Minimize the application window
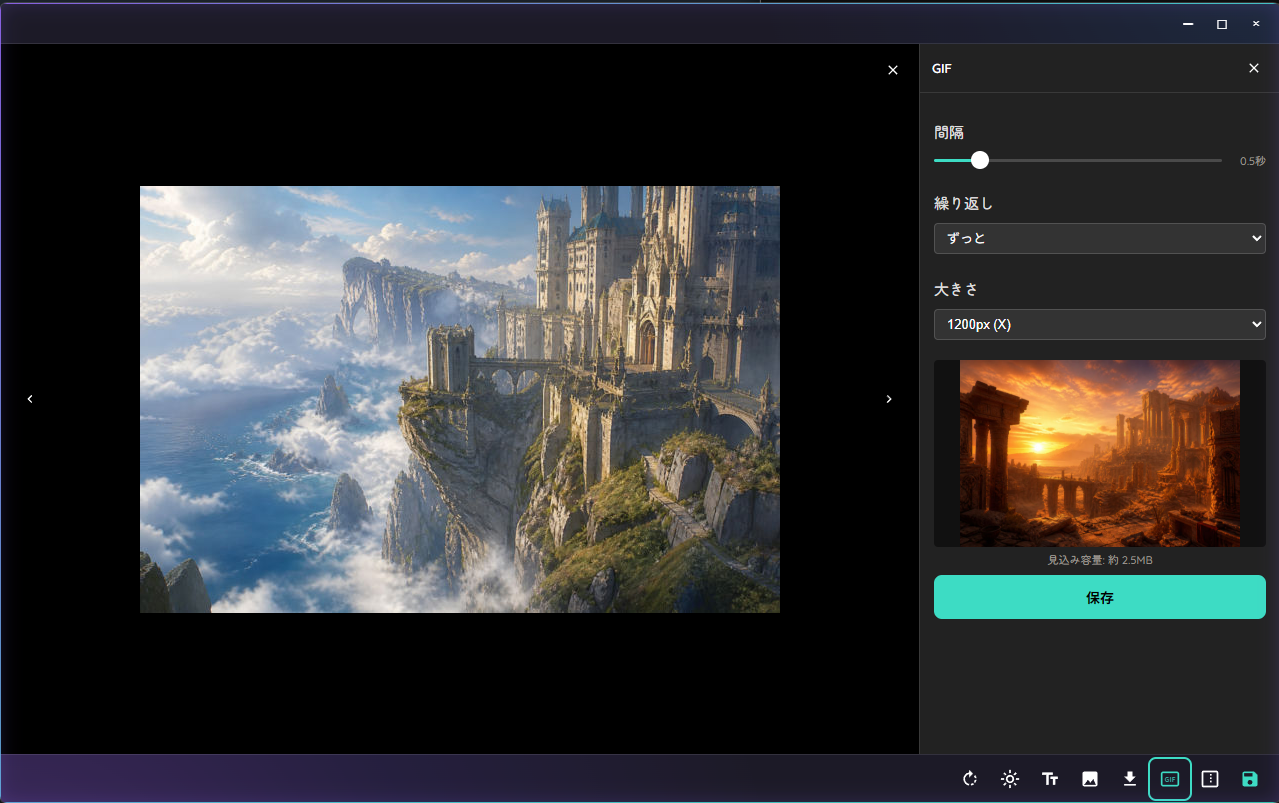The width and height of the screenshot is (1279, 803). point(1187,24)
